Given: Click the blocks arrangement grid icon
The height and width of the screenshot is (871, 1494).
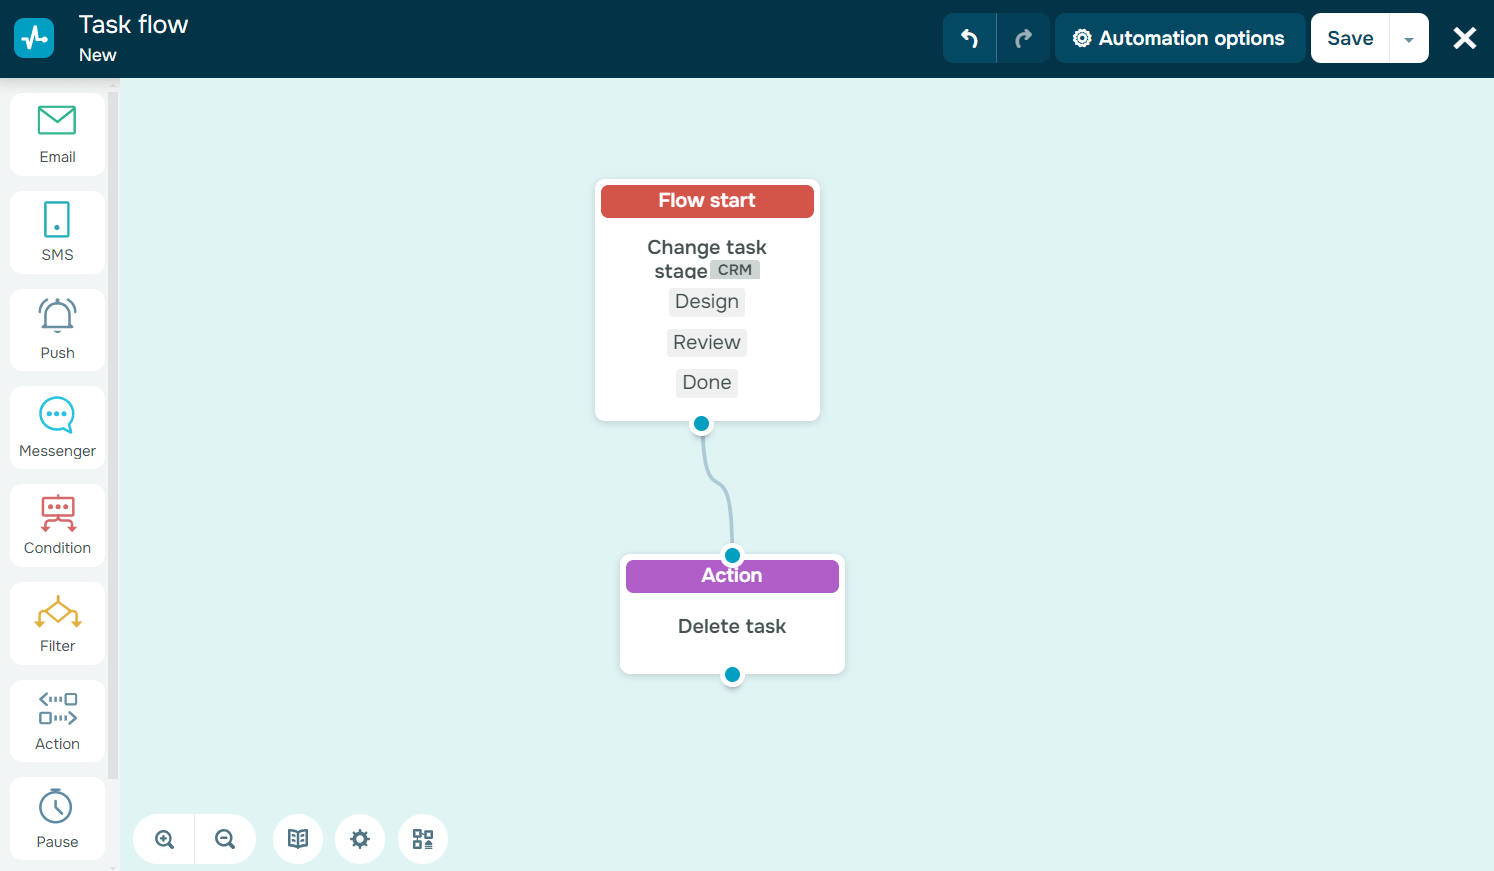Looking at the screenshot, I should tap(423, 839).
